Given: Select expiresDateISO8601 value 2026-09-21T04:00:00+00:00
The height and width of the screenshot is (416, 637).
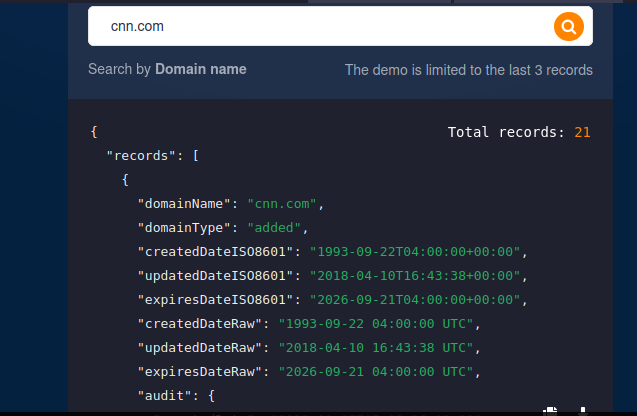Looking at the screenshot, I should tap(415, 299).
